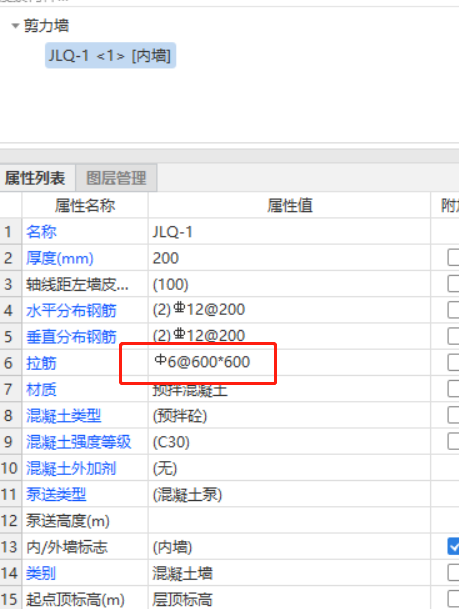Select the 混凝土类型 property label
Screen dimensions: 459x609
pyautogui.click(x=63, y=416)
